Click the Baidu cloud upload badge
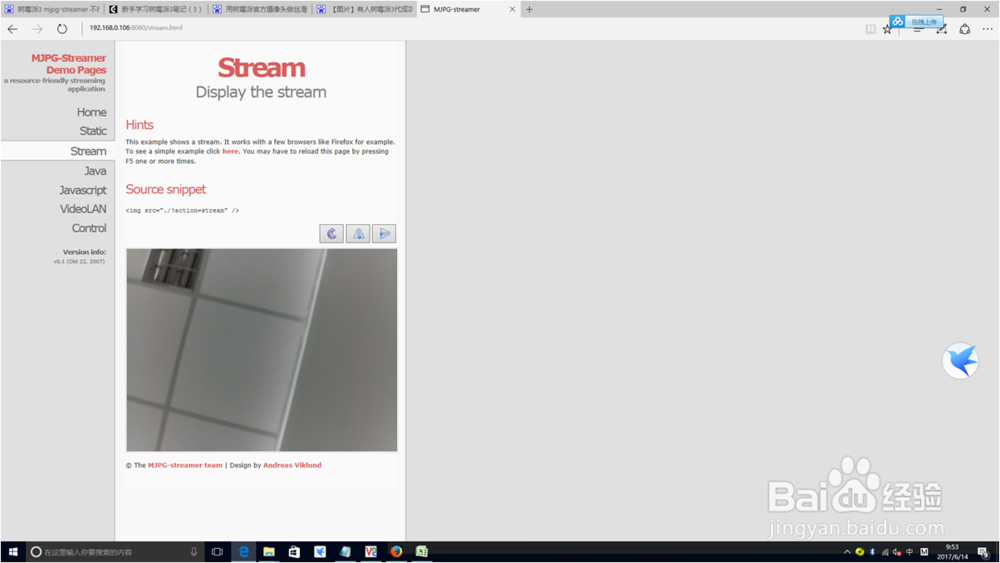 [x=916, y=22]
